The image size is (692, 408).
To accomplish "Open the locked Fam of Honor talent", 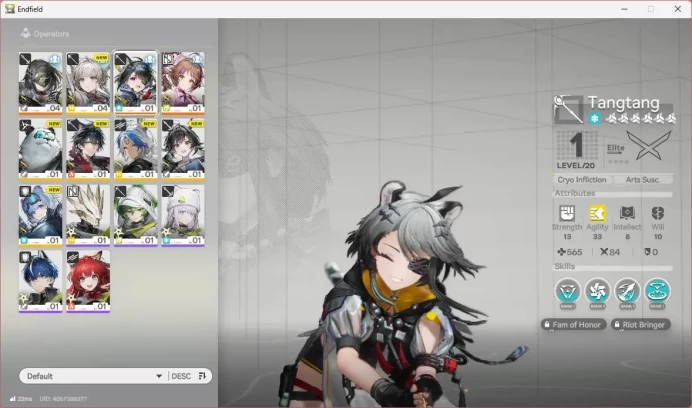I will click(573, 325).
